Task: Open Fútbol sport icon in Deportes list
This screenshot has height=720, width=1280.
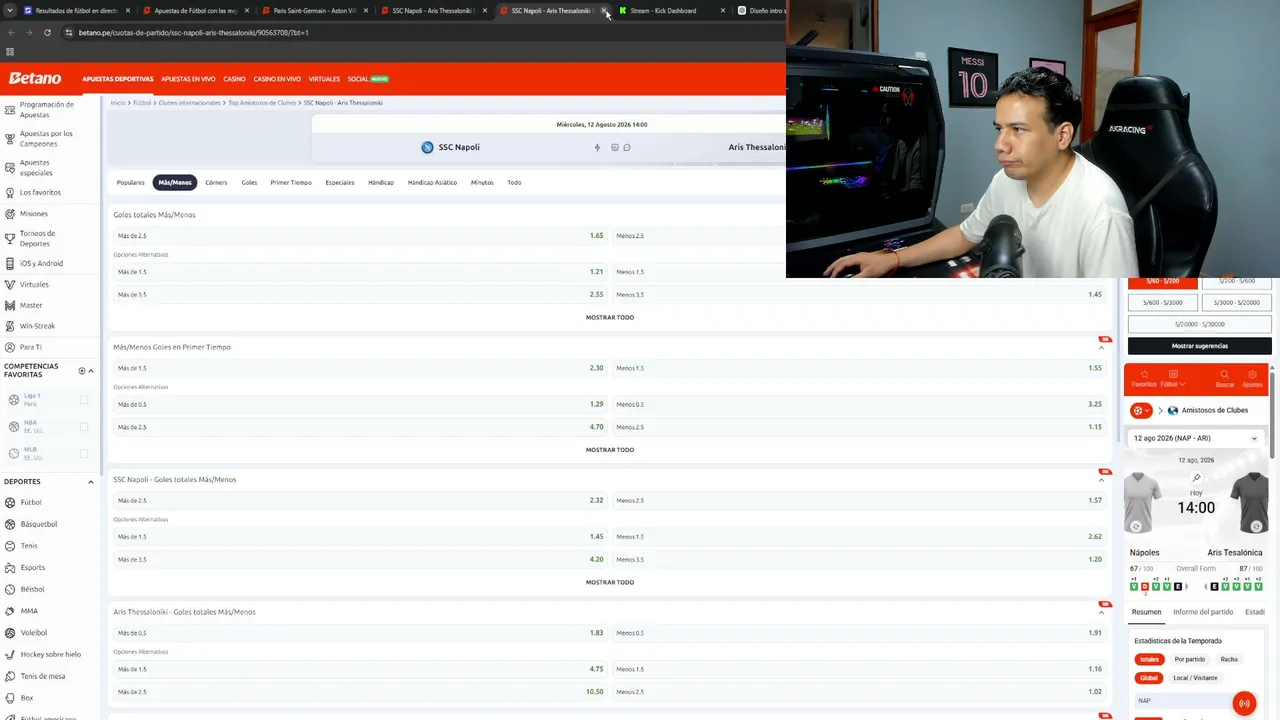Action: click(10, 502)
